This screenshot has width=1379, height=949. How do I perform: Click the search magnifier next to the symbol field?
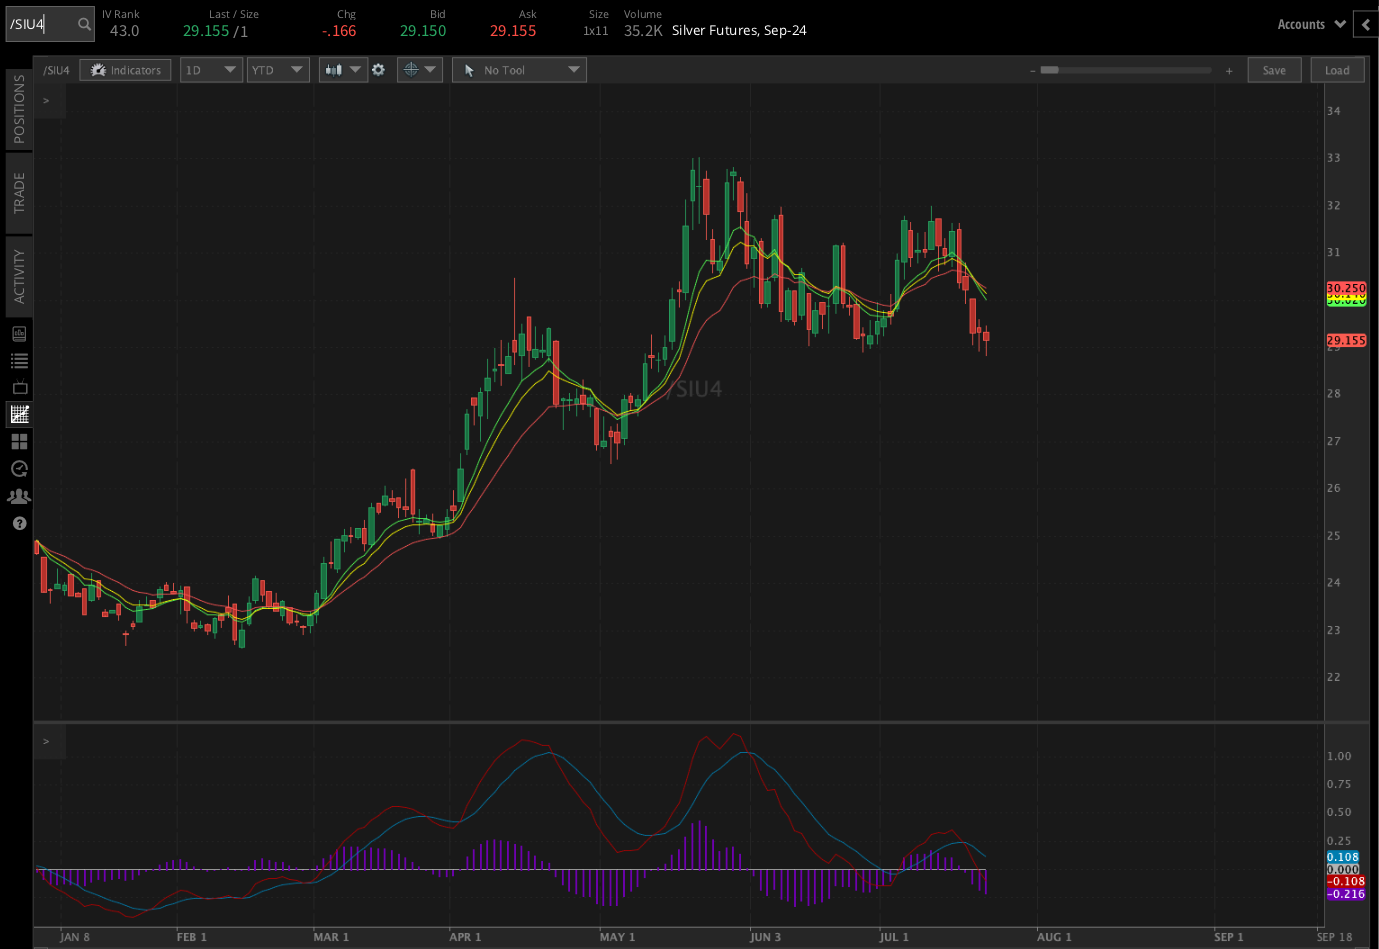coord(84,24)
